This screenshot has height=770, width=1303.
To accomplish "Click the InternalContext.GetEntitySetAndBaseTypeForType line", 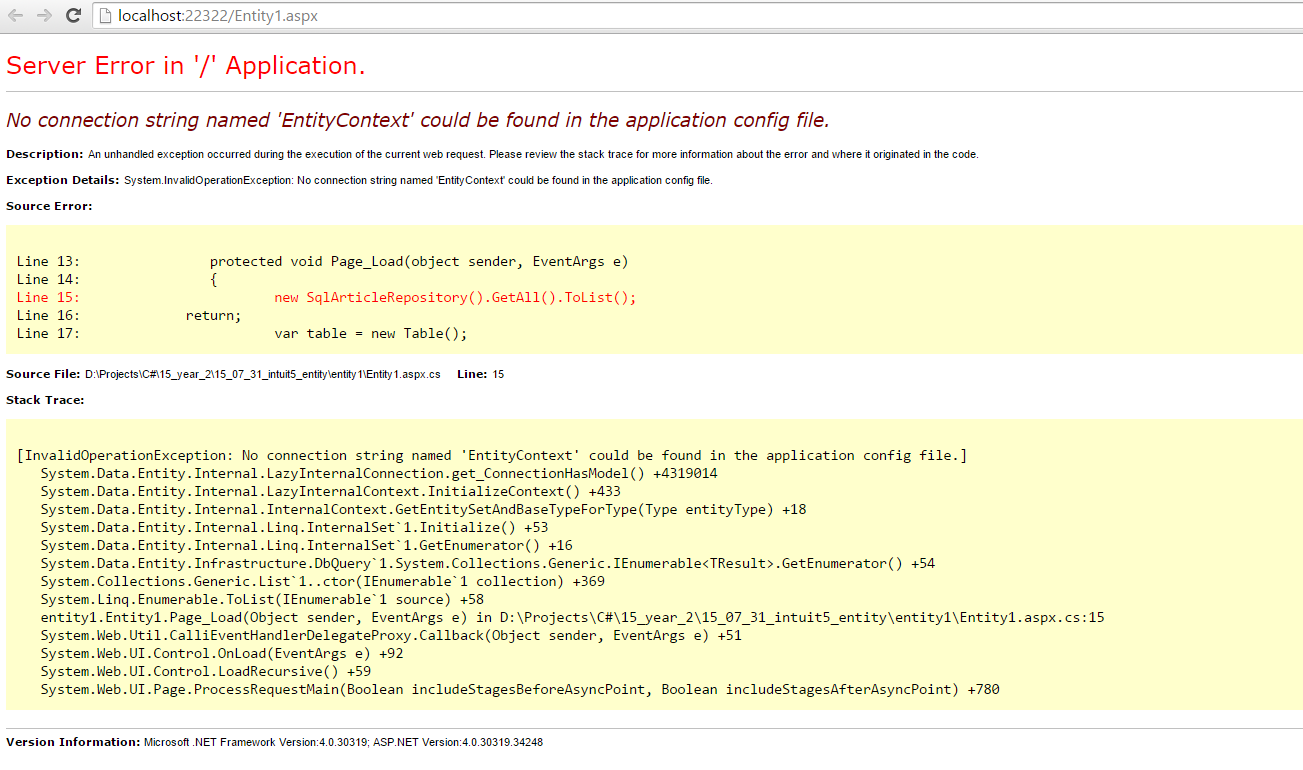I will point(424,510).
